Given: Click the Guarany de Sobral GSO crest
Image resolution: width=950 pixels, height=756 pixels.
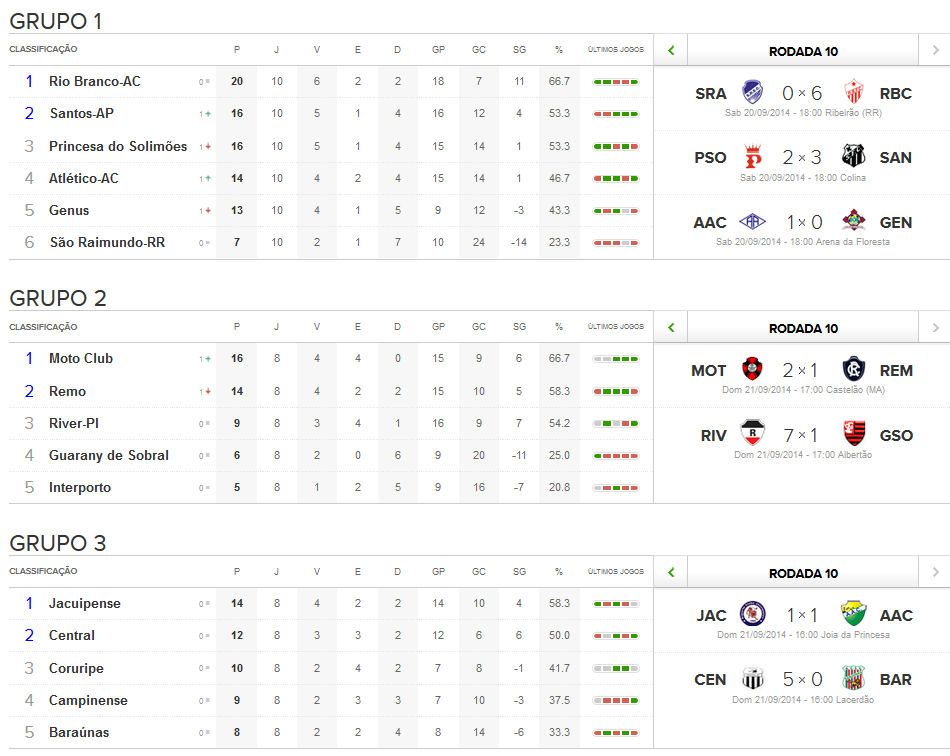Looking at the screenshot, I should click(x=854, y=435).
